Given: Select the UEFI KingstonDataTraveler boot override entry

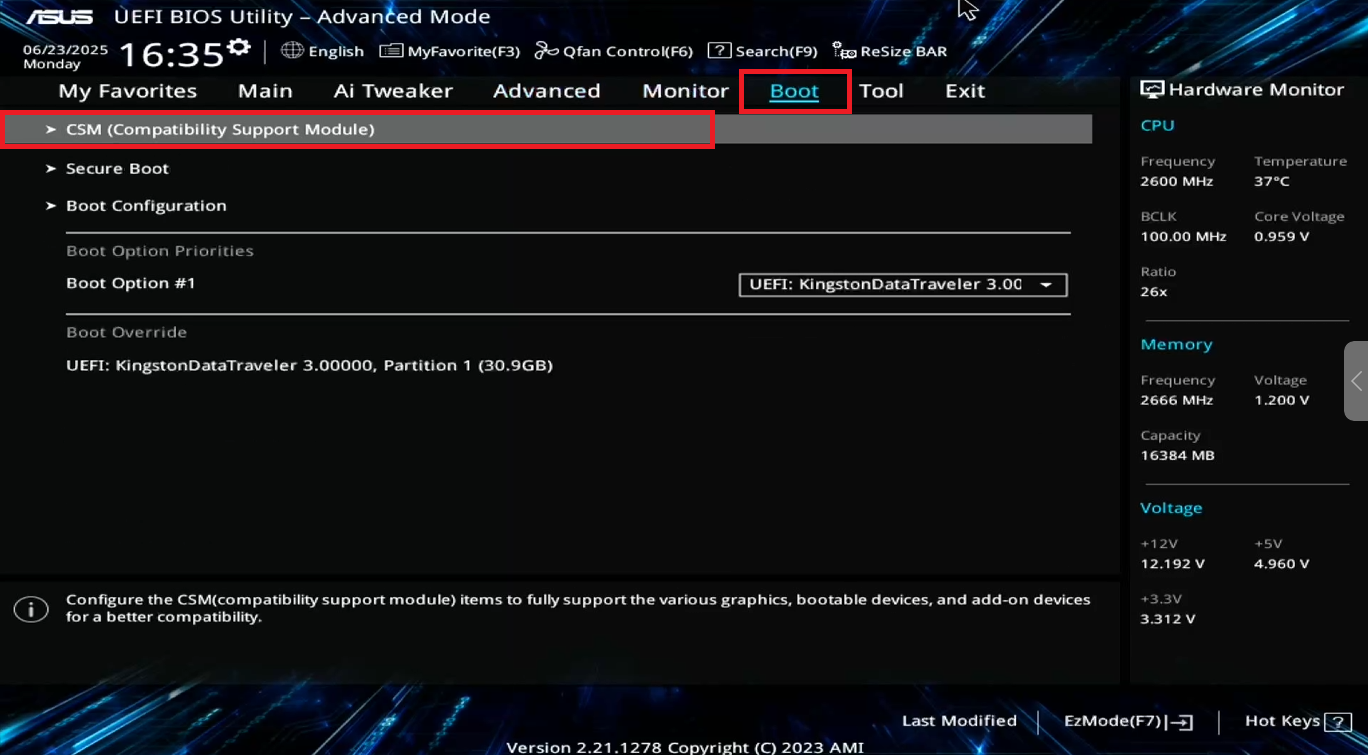Looking at the screenshot, I should (x=309, y=366).
